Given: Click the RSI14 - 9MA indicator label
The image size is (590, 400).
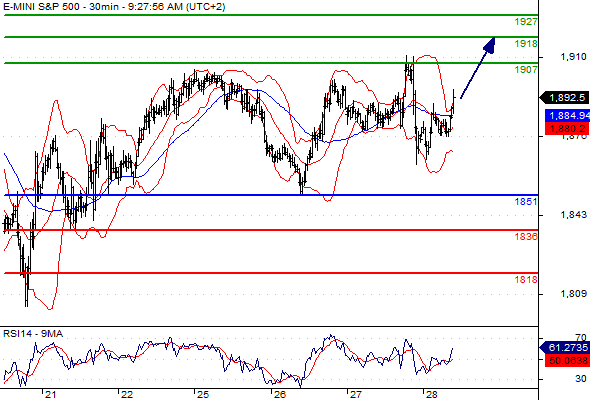Looking at the screenshot, I should coord(33,334).
